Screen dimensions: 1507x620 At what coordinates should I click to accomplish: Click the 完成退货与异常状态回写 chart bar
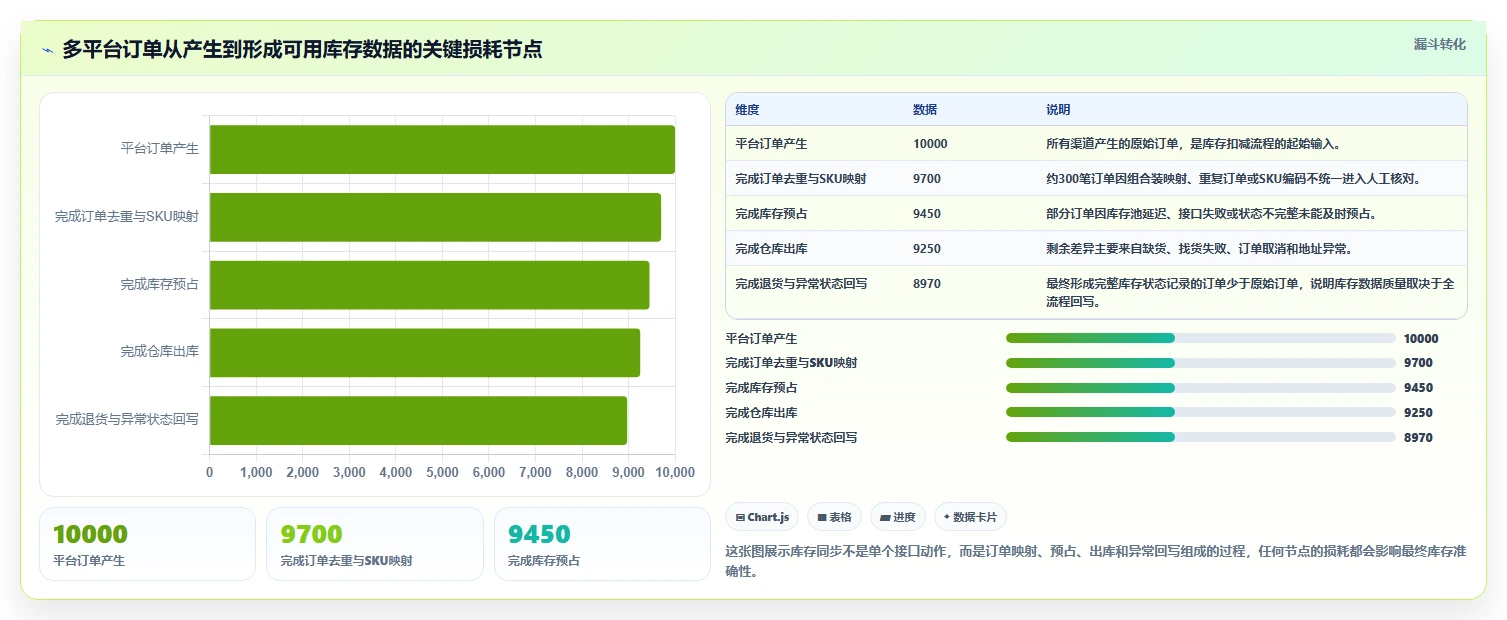pos(418,421)
